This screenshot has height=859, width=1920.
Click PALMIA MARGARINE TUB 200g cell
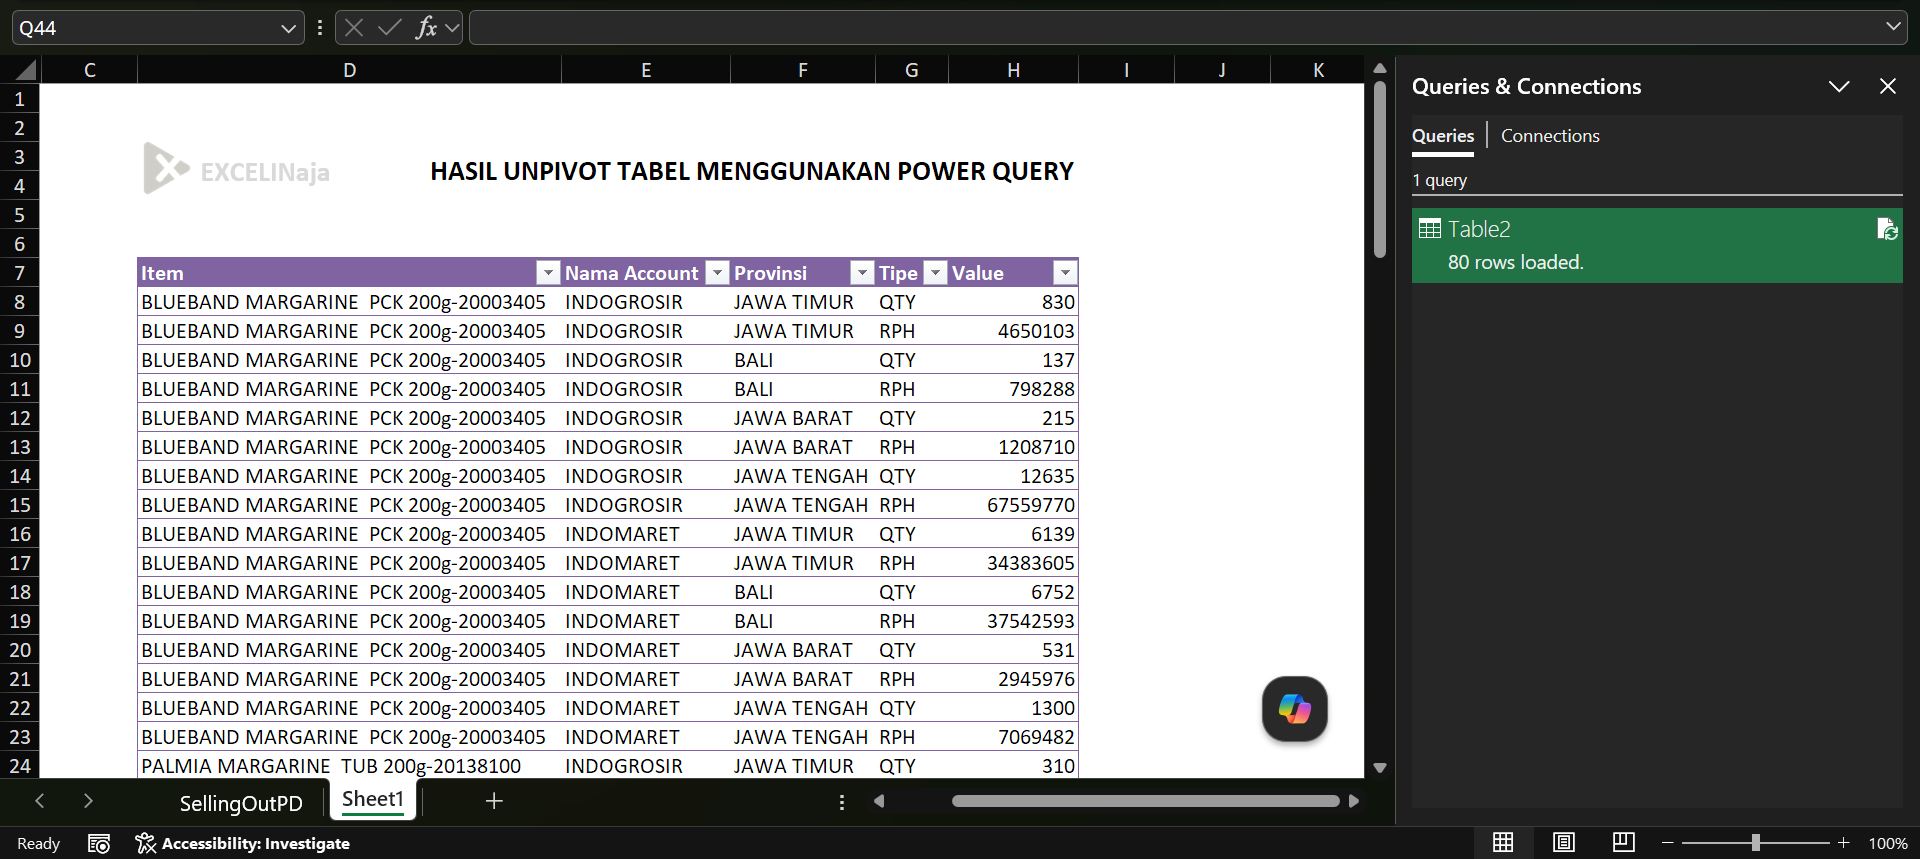point(349,766)
